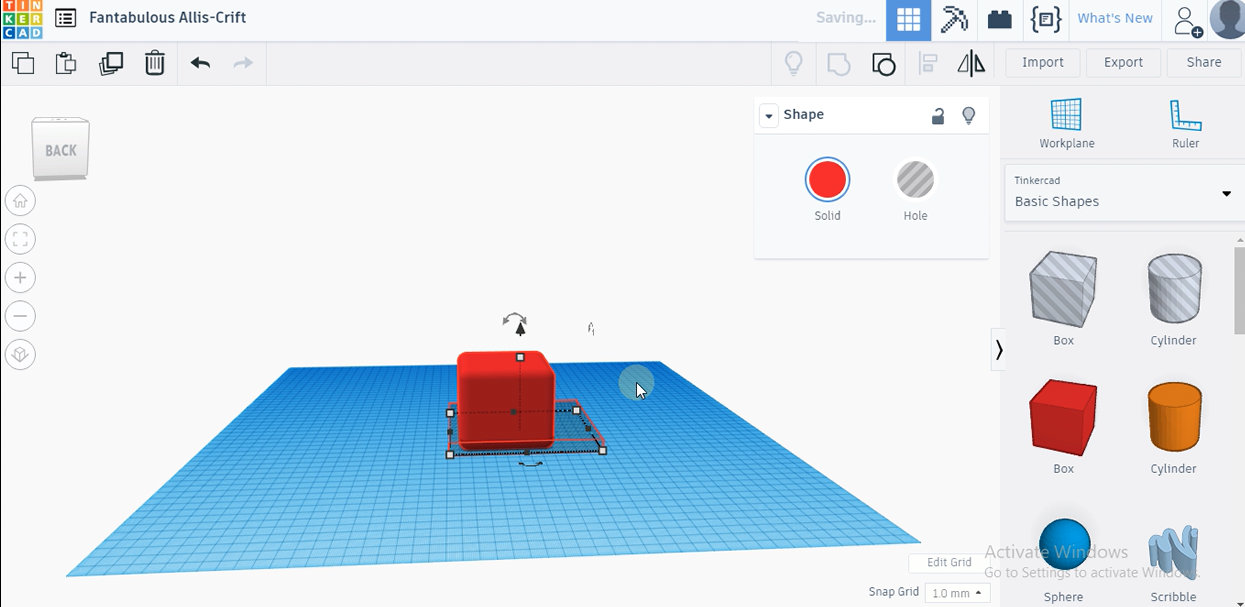Select the Ruler tool

[1185, 124]
